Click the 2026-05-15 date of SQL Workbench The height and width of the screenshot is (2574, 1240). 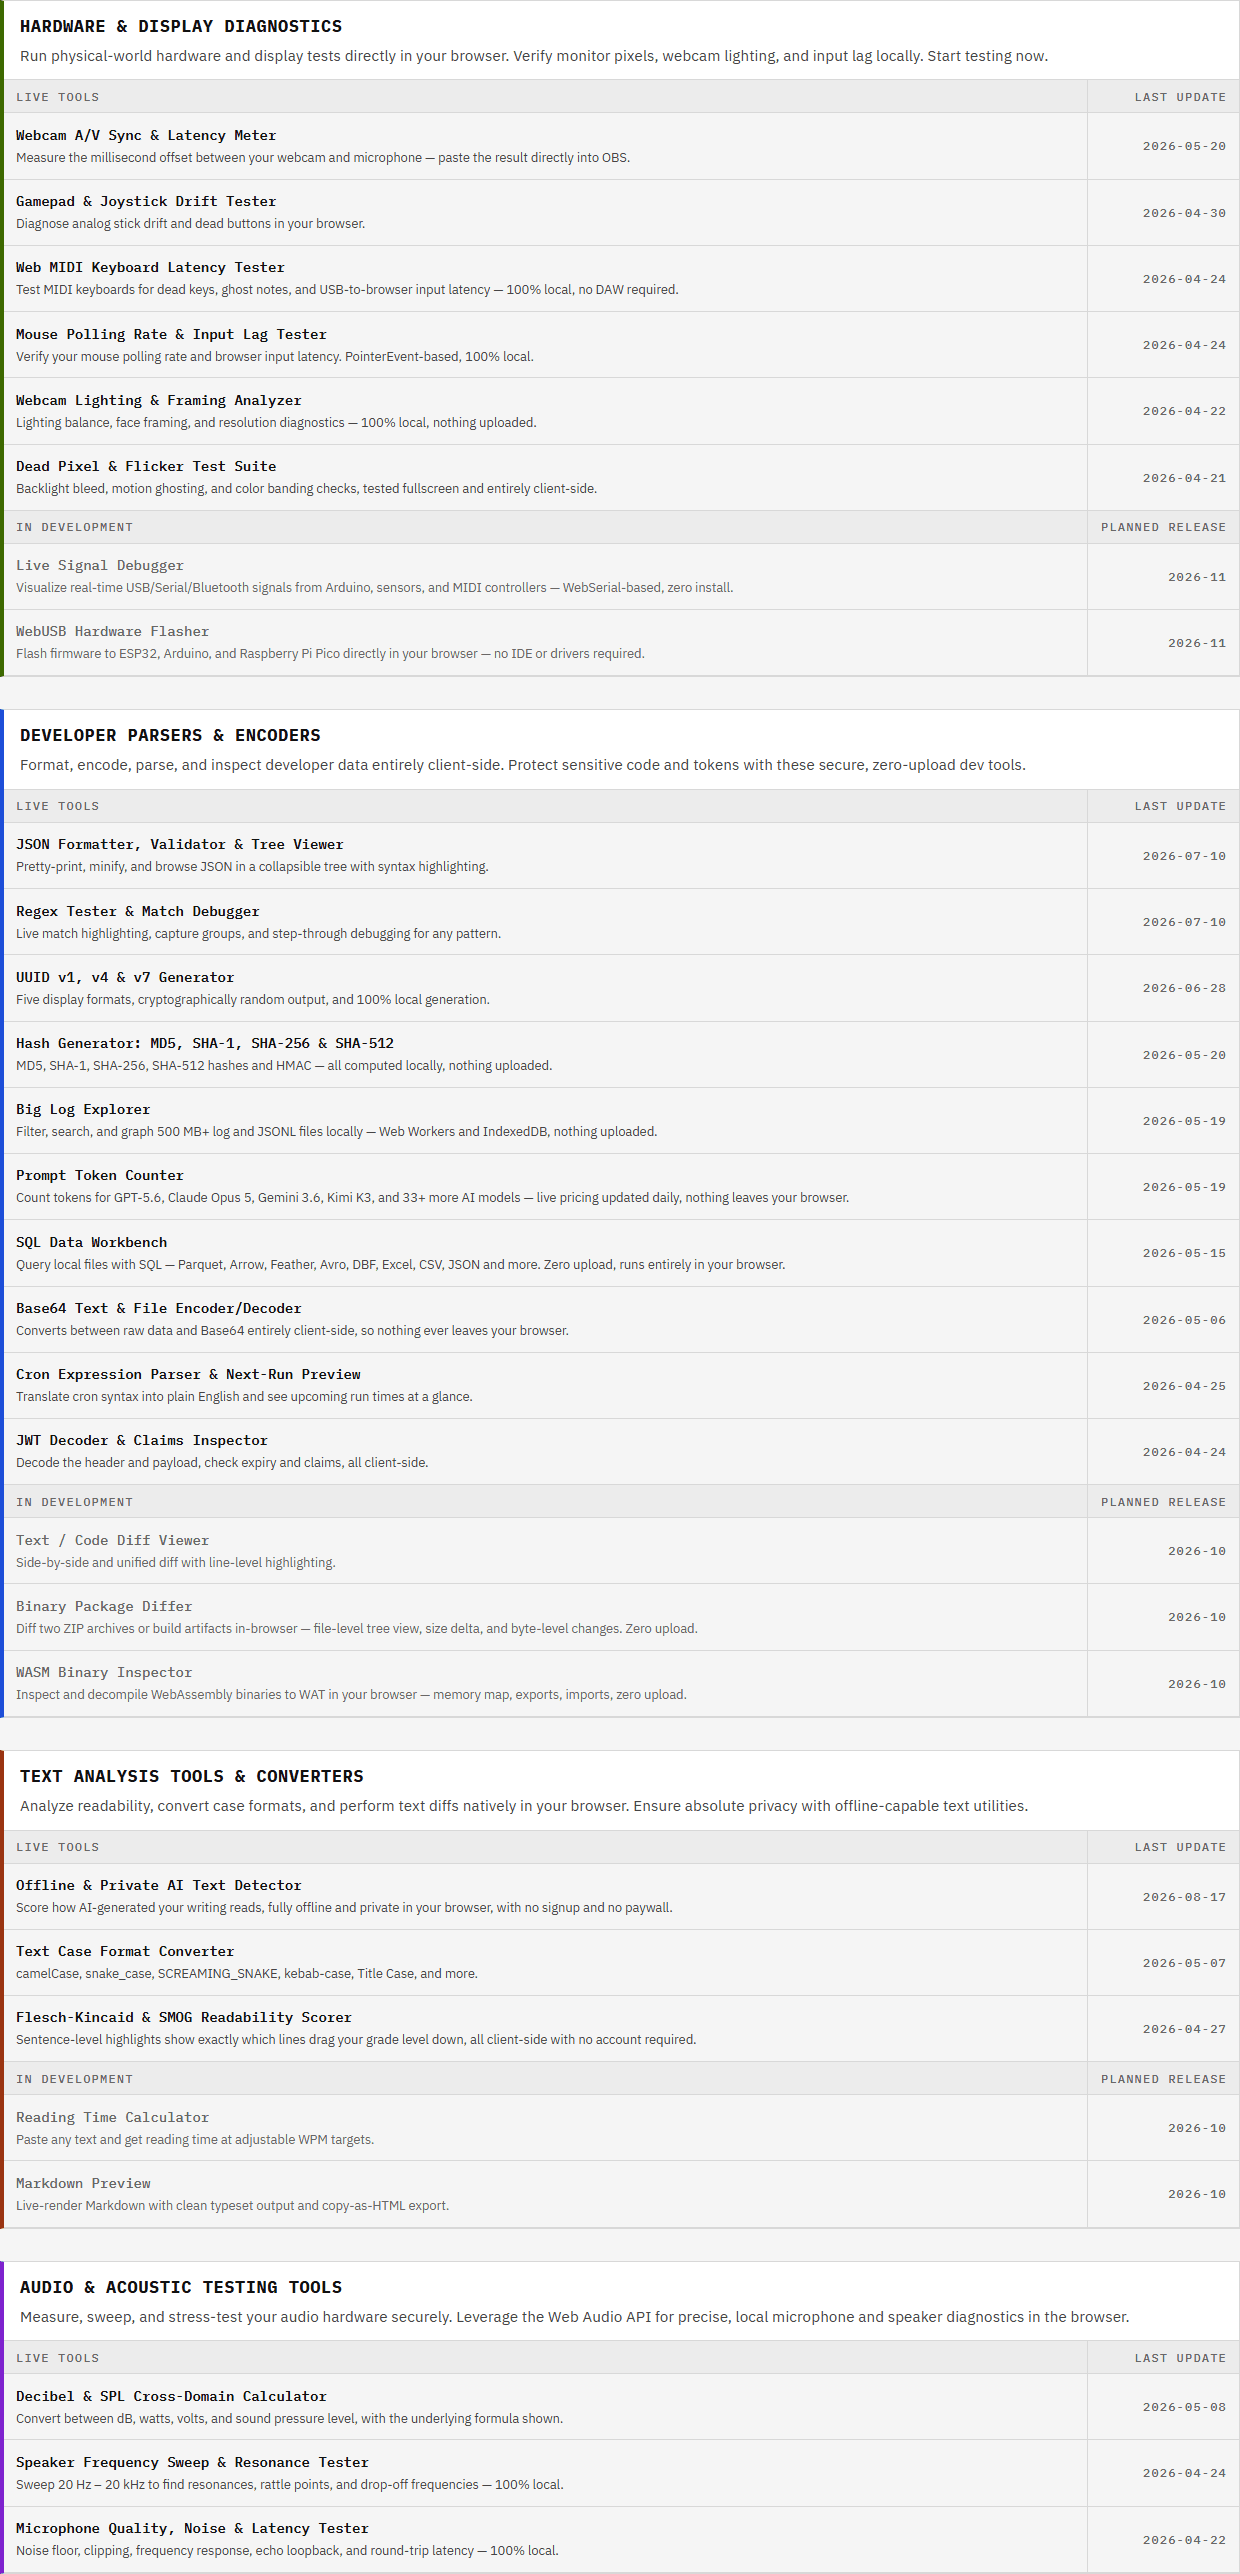1184,1253
